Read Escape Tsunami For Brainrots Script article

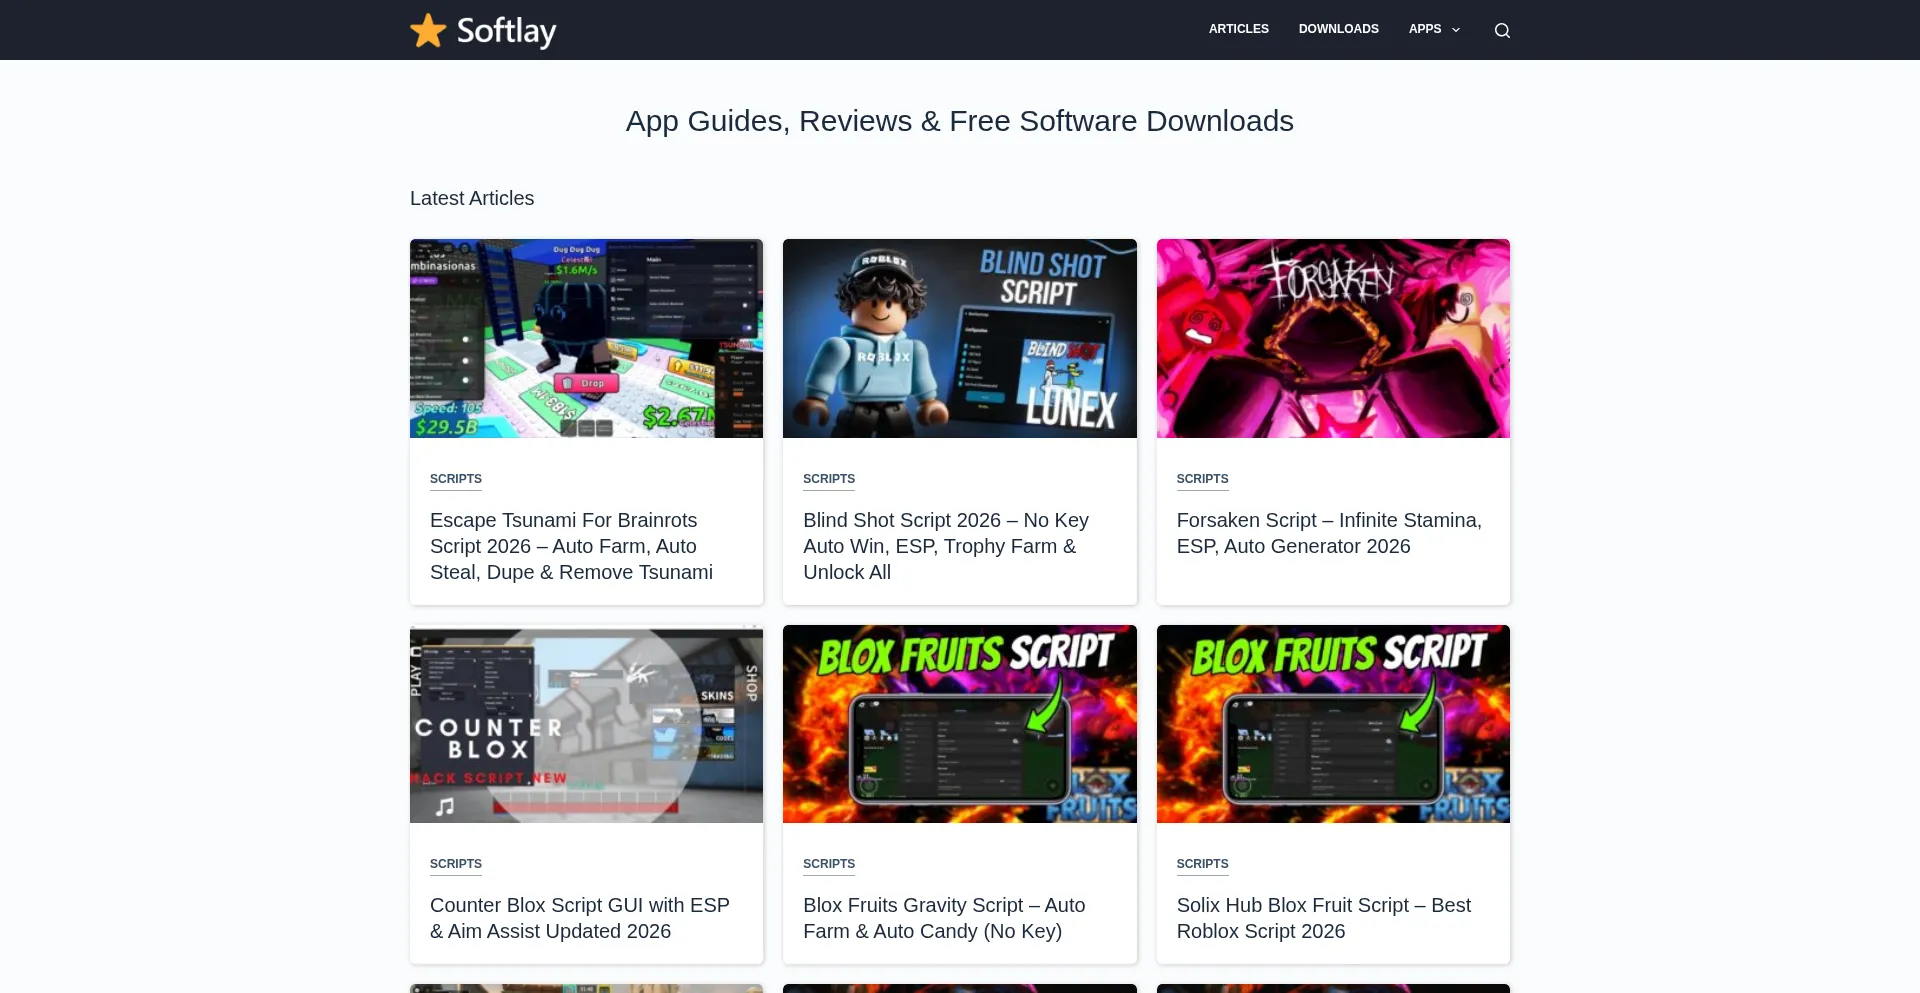[572, 546]
